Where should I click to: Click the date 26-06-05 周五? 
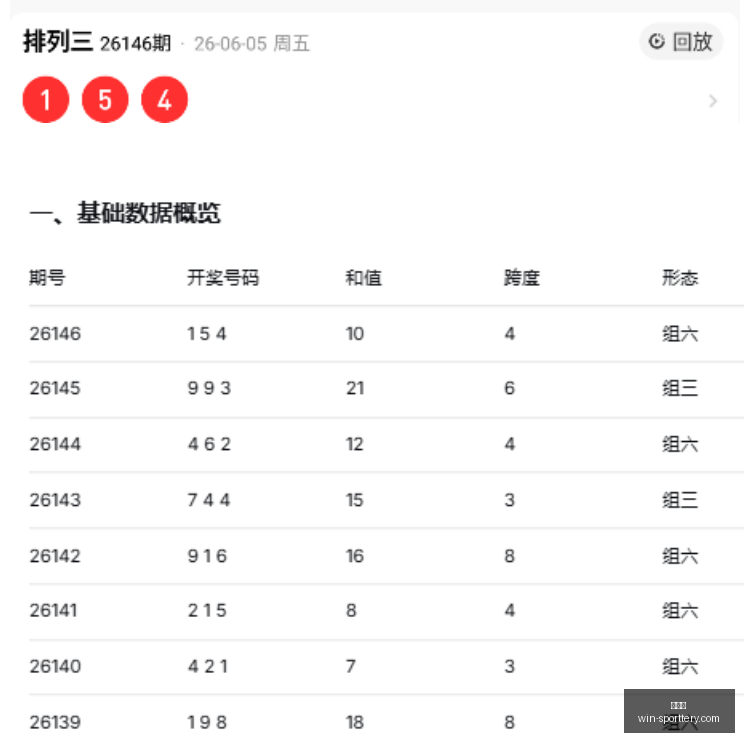[x=252, y=44]
